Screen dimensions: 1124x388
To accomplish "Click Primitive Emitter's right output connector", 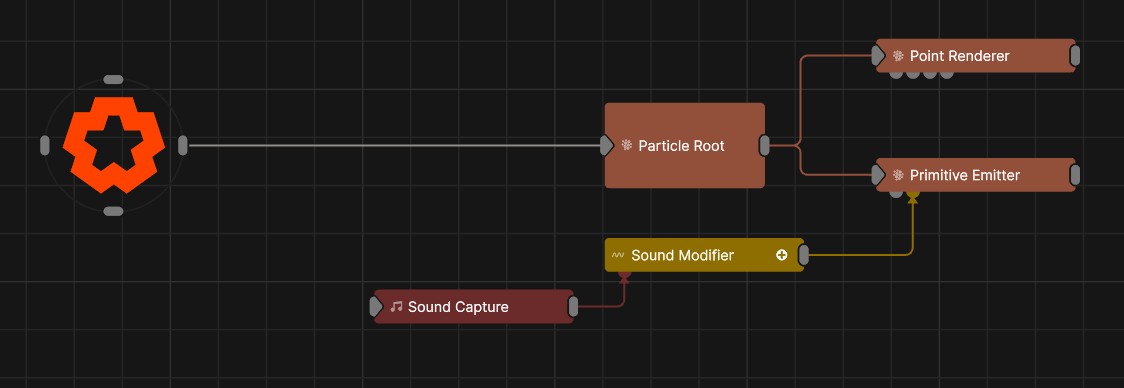I will [1075, 175].
